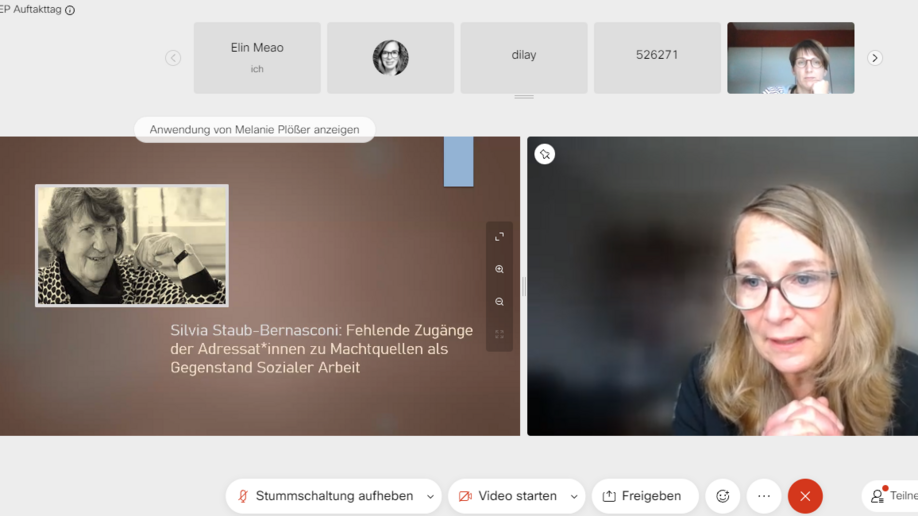Image resolution: width=918 pixels, height=516 pixels.
Task: Zoom in on the shared presentation
Action: 499,269
